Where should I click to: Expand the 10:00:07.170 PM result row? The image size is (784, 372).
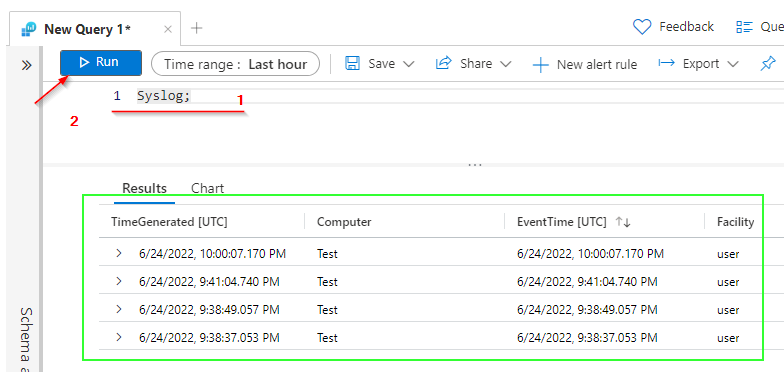pos(118,253)
